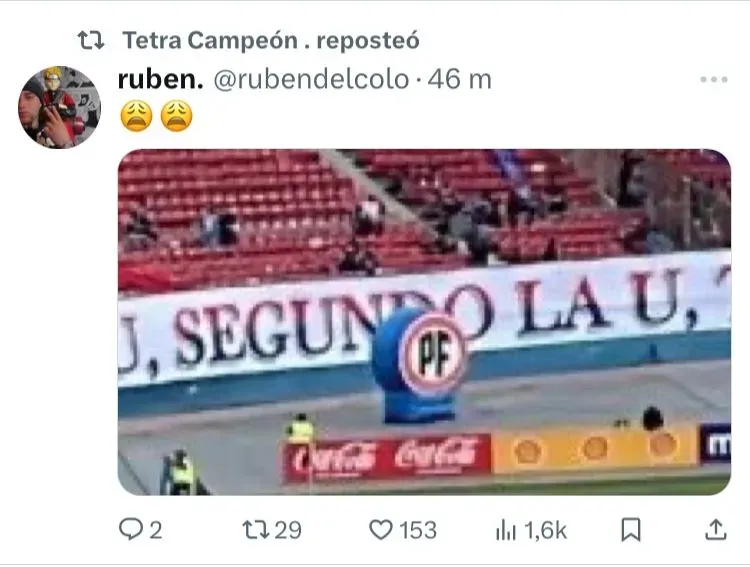Open the @rubendelcolo handle link

(x=311, y=79)
